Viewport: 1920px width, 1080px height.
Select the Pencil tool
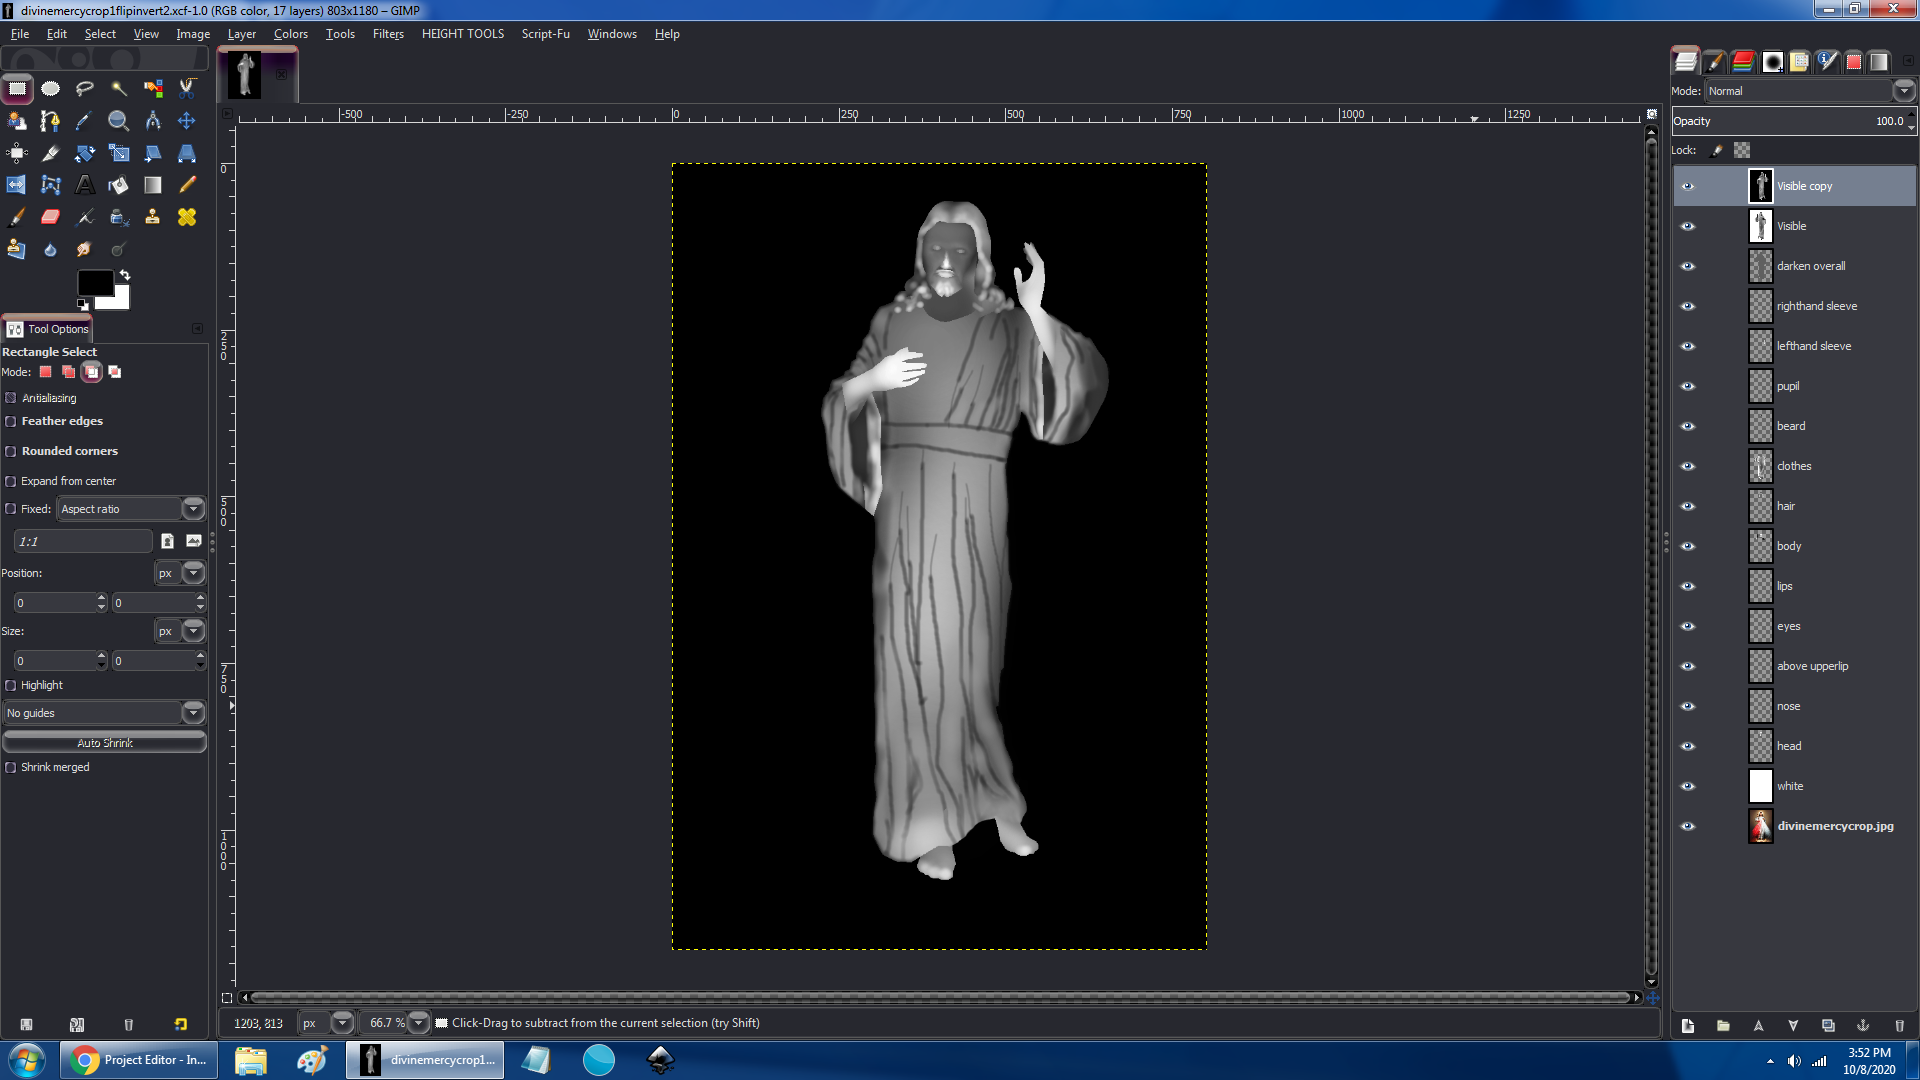point(187,185)
